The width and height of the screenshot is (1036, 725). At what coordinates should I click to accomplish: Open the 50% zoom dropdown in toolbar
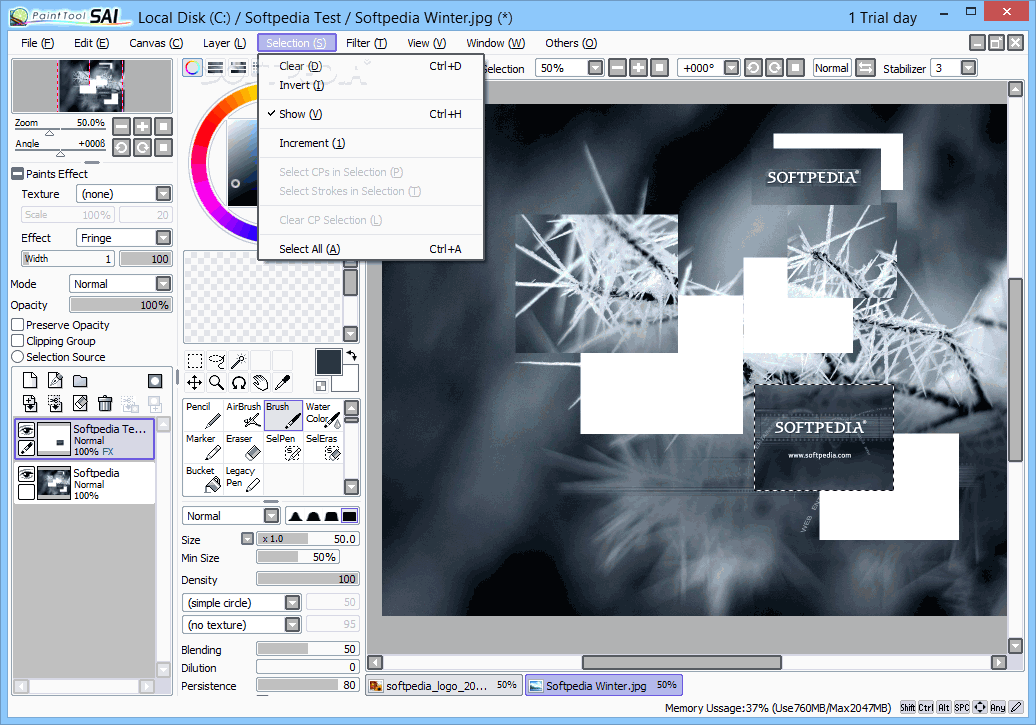(x=595, y=68)
